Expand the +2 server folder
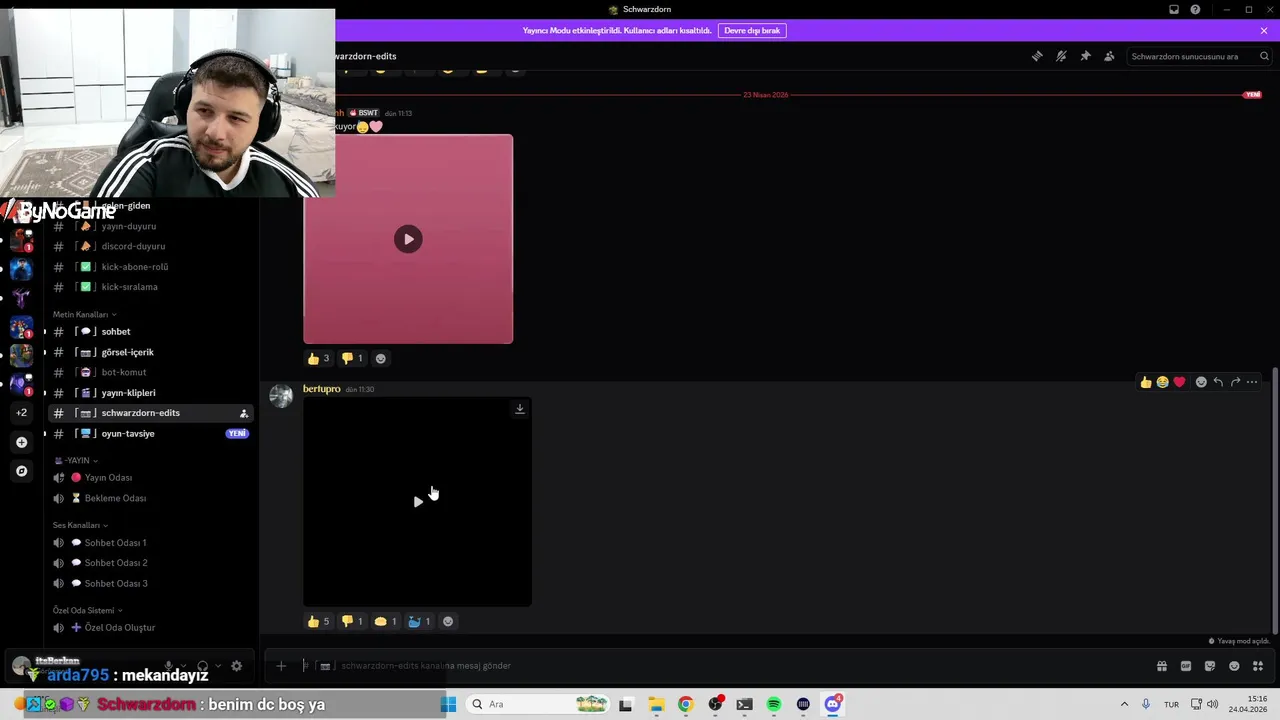The image size is (1280, 720). click(21, 412)
